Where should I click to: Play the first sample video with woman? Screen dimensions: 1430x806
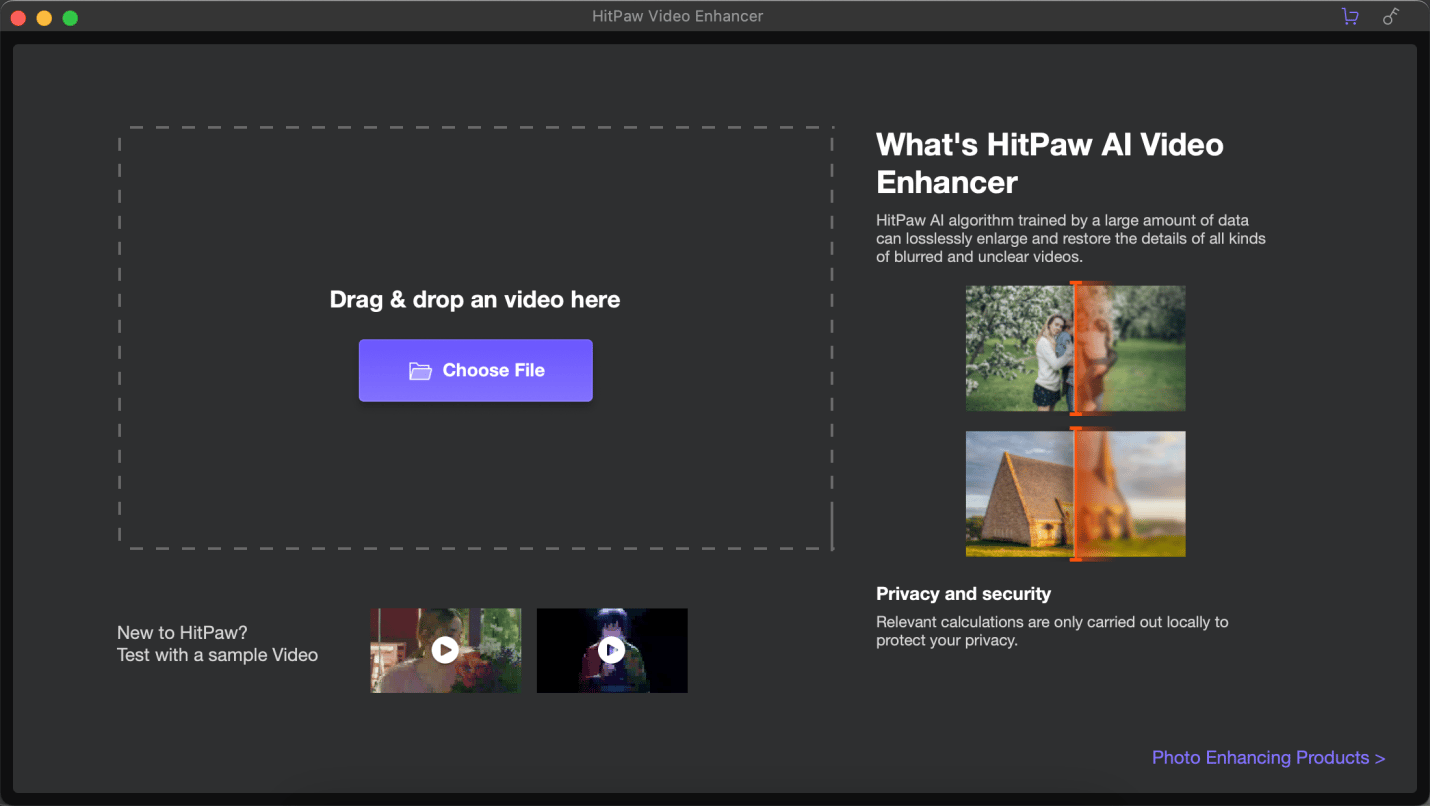[446, 650]
